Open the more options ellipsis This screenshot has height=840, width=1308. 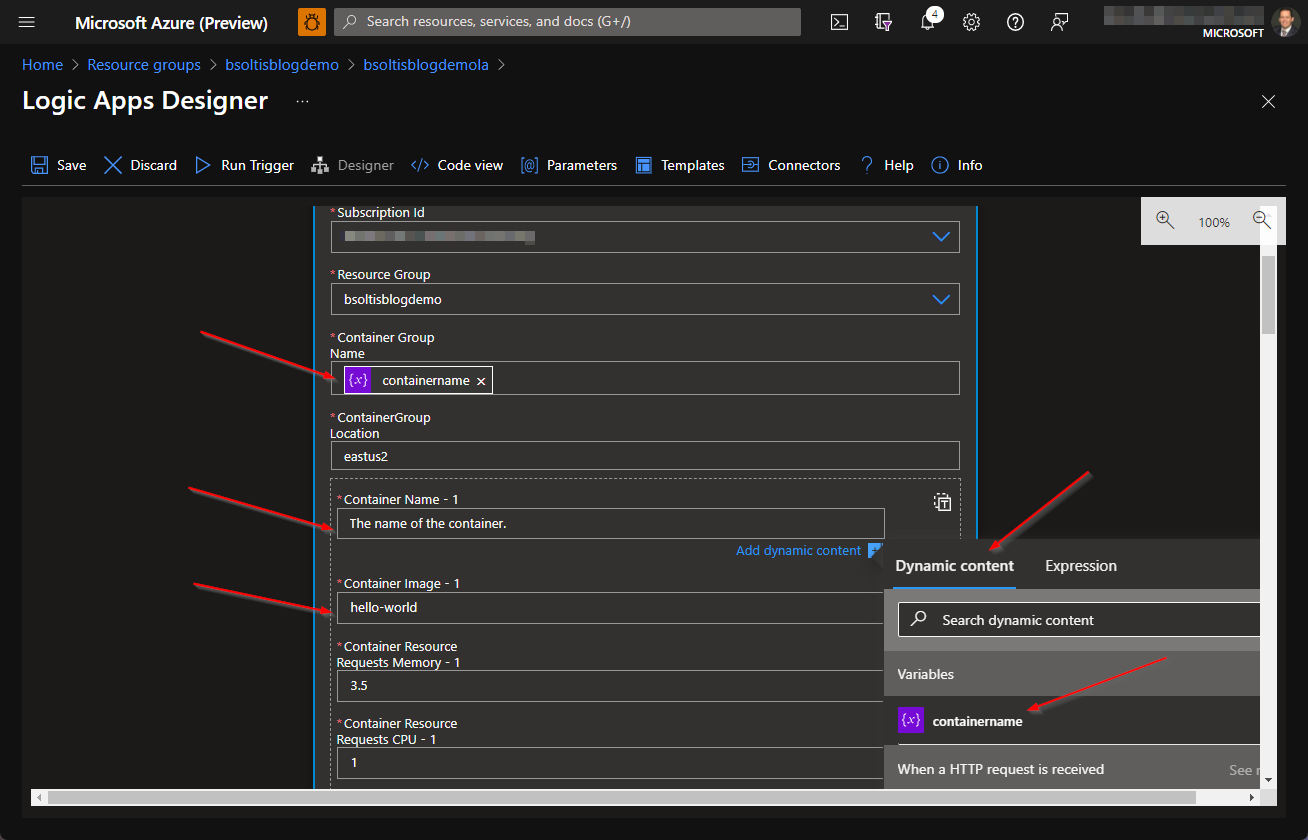tap(302, 101)
